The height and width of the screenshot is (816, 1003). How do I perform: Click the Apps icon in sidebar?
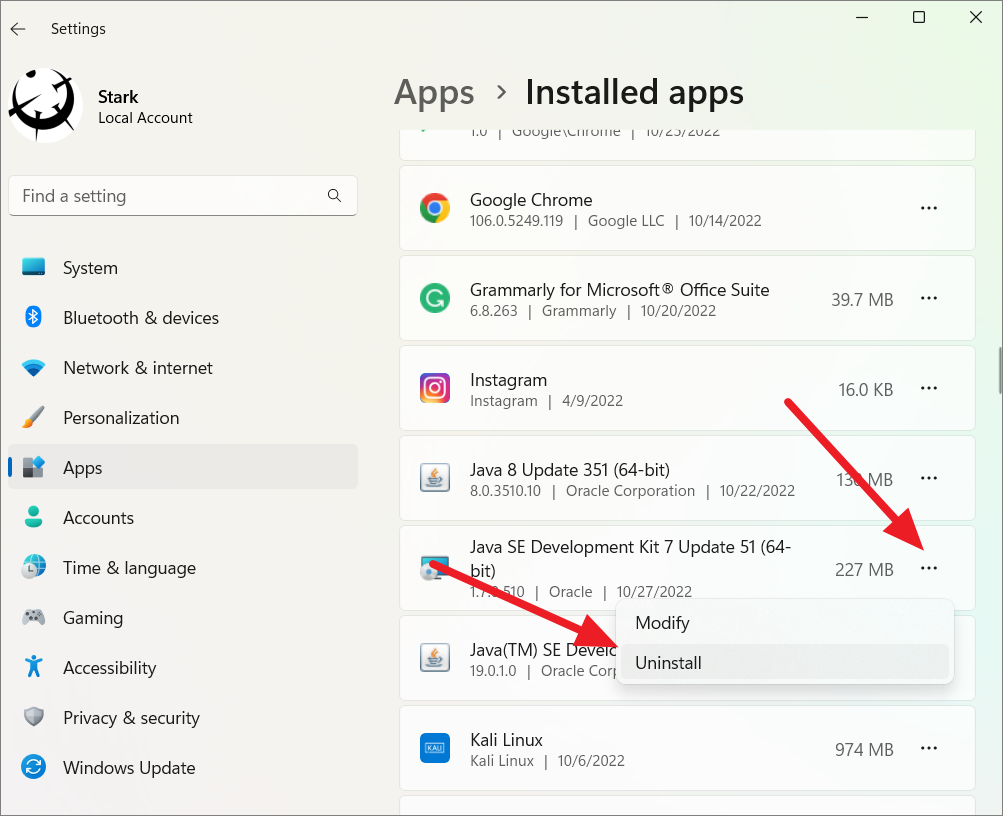[x=33, y=467]
